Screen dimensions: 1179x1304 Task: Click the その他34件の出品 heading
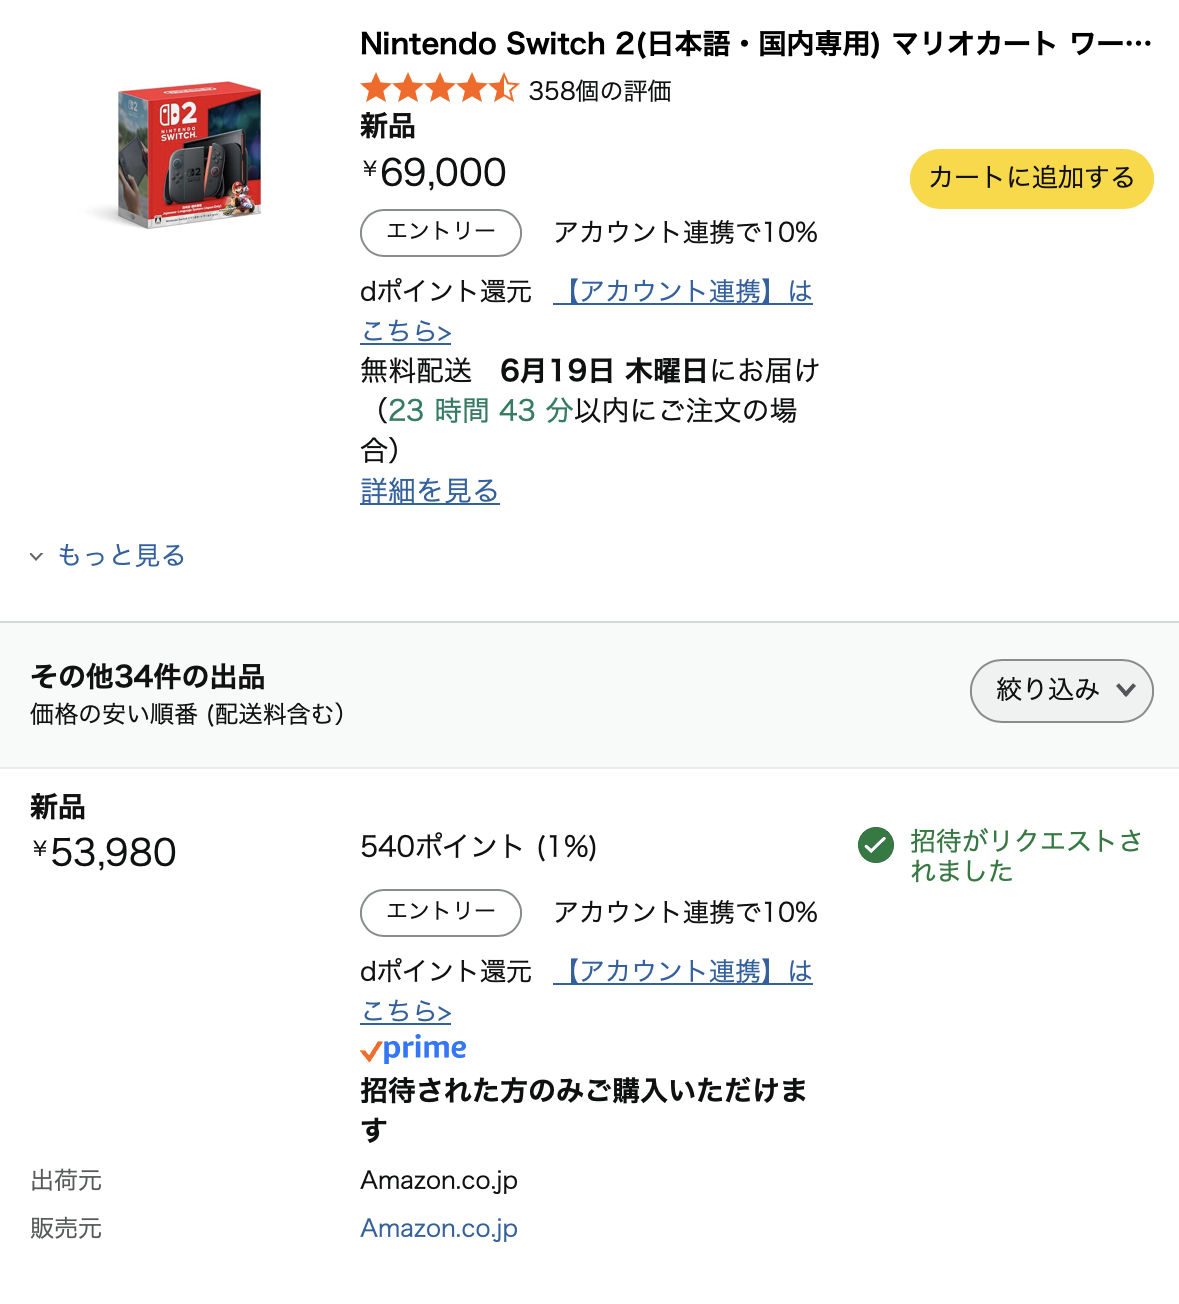click(x=148, y=677)
